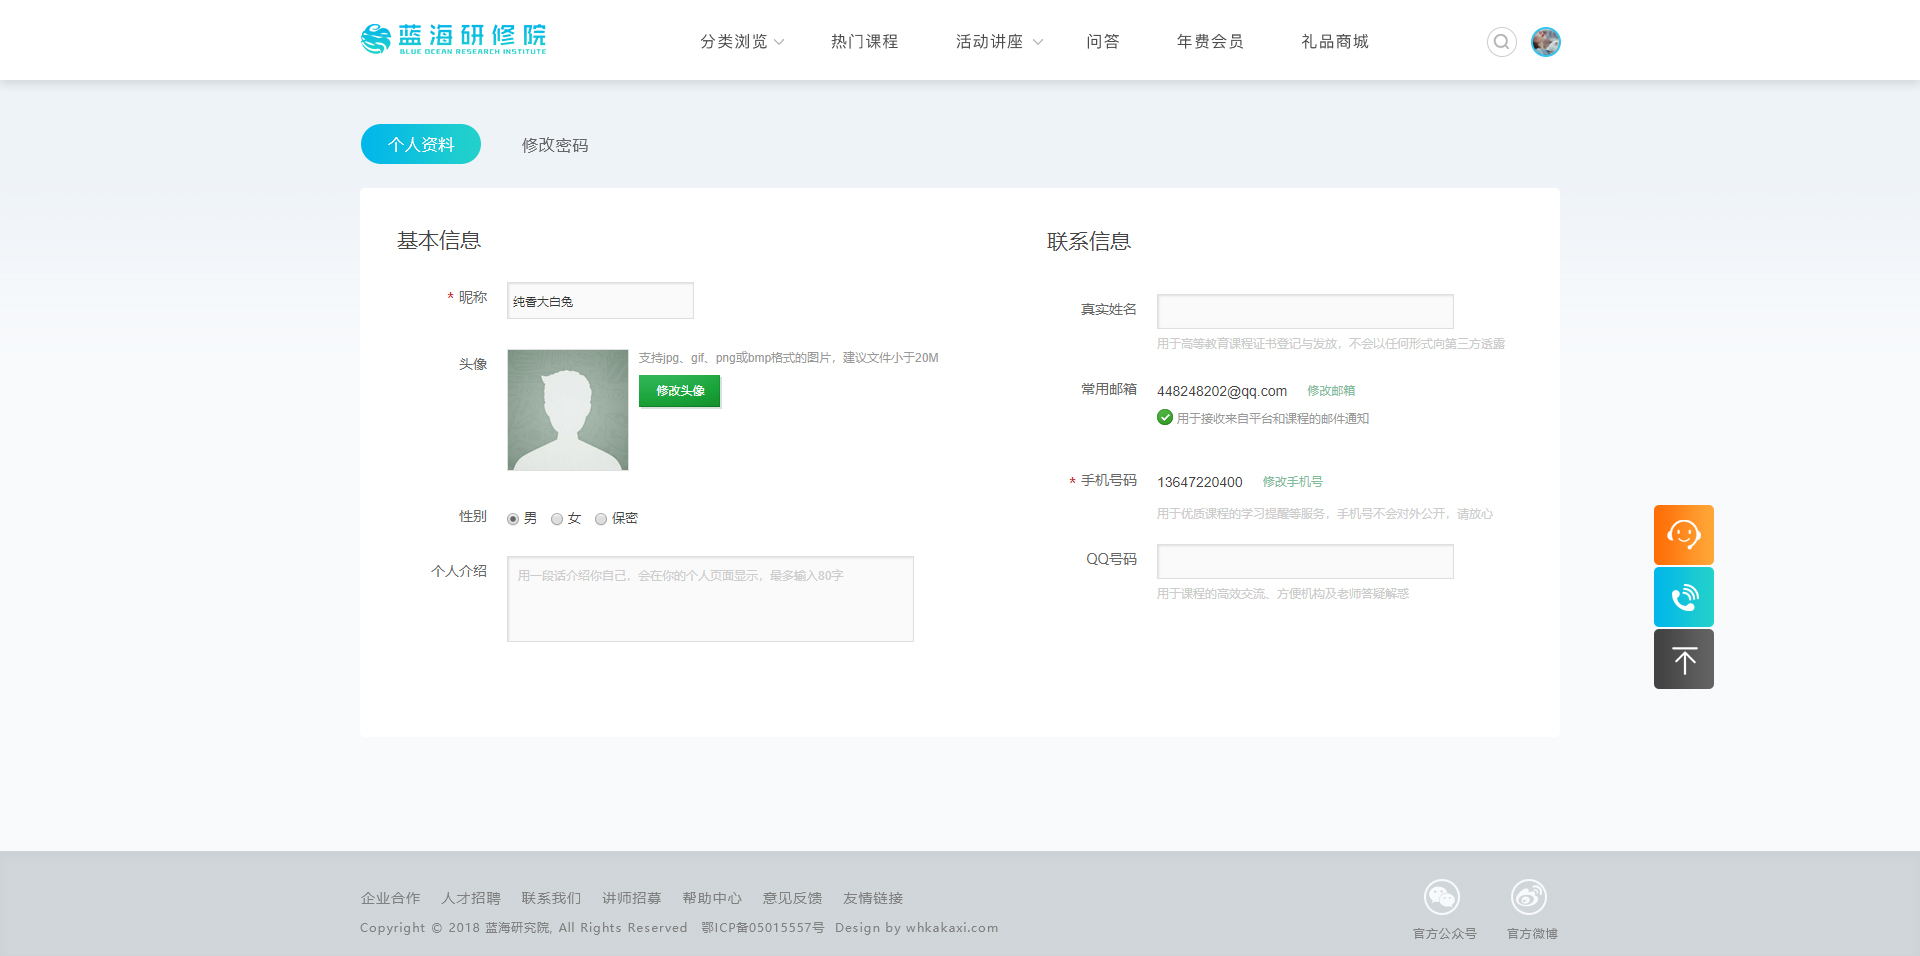The height and width of the screenshot is (956, 1920).
Task: Click the 修改邮箱 link
Action: coord(1330,391)
